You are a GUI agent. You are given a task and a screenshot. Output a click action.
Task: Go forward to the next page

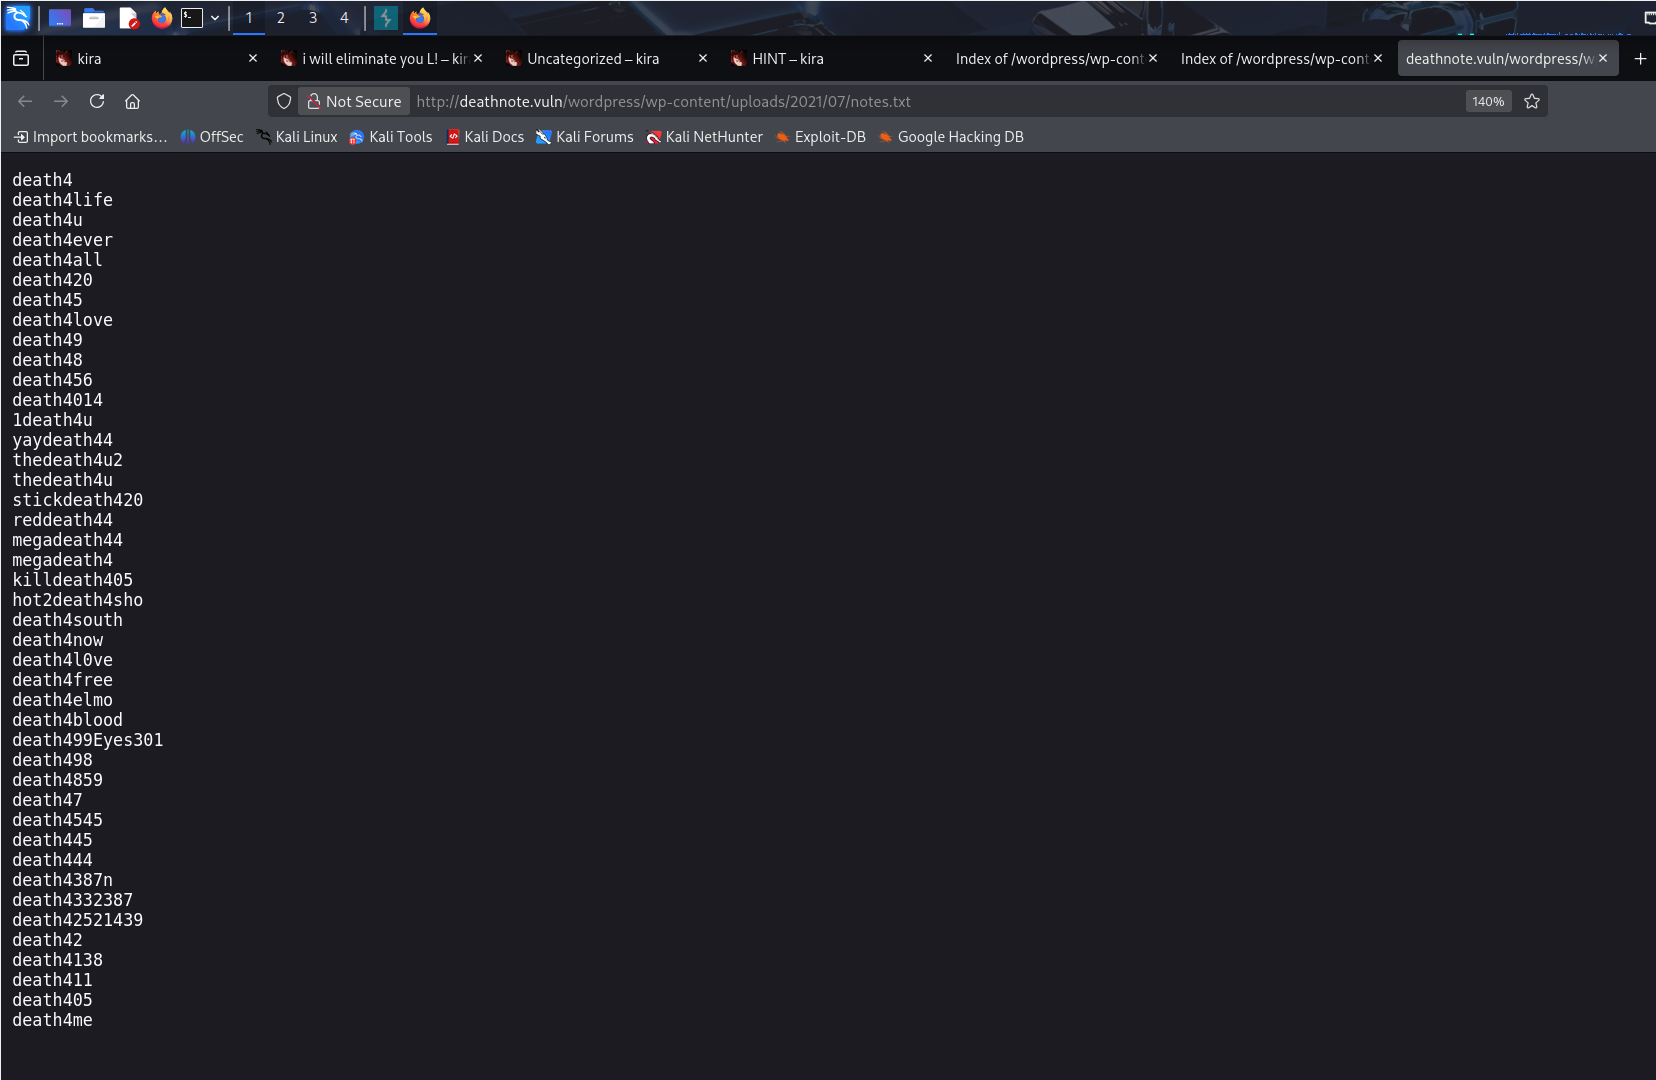(61, 101)
